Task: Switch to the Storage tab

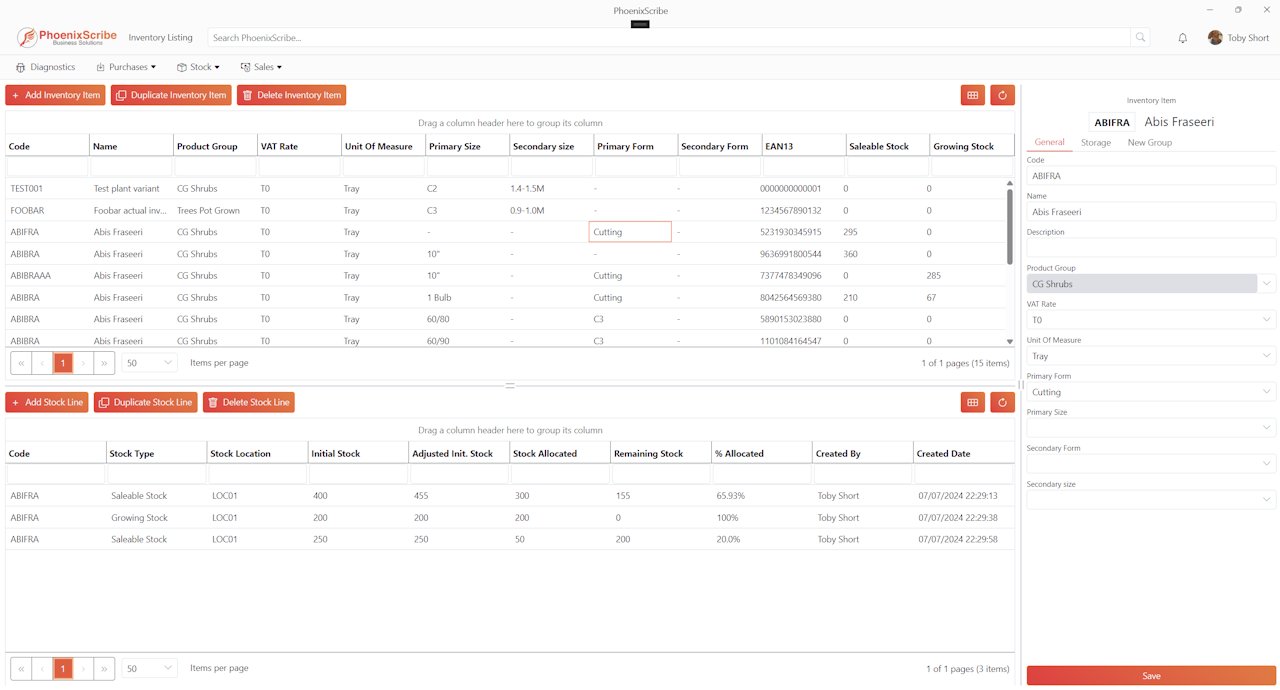Action: tap(1095, 143)
